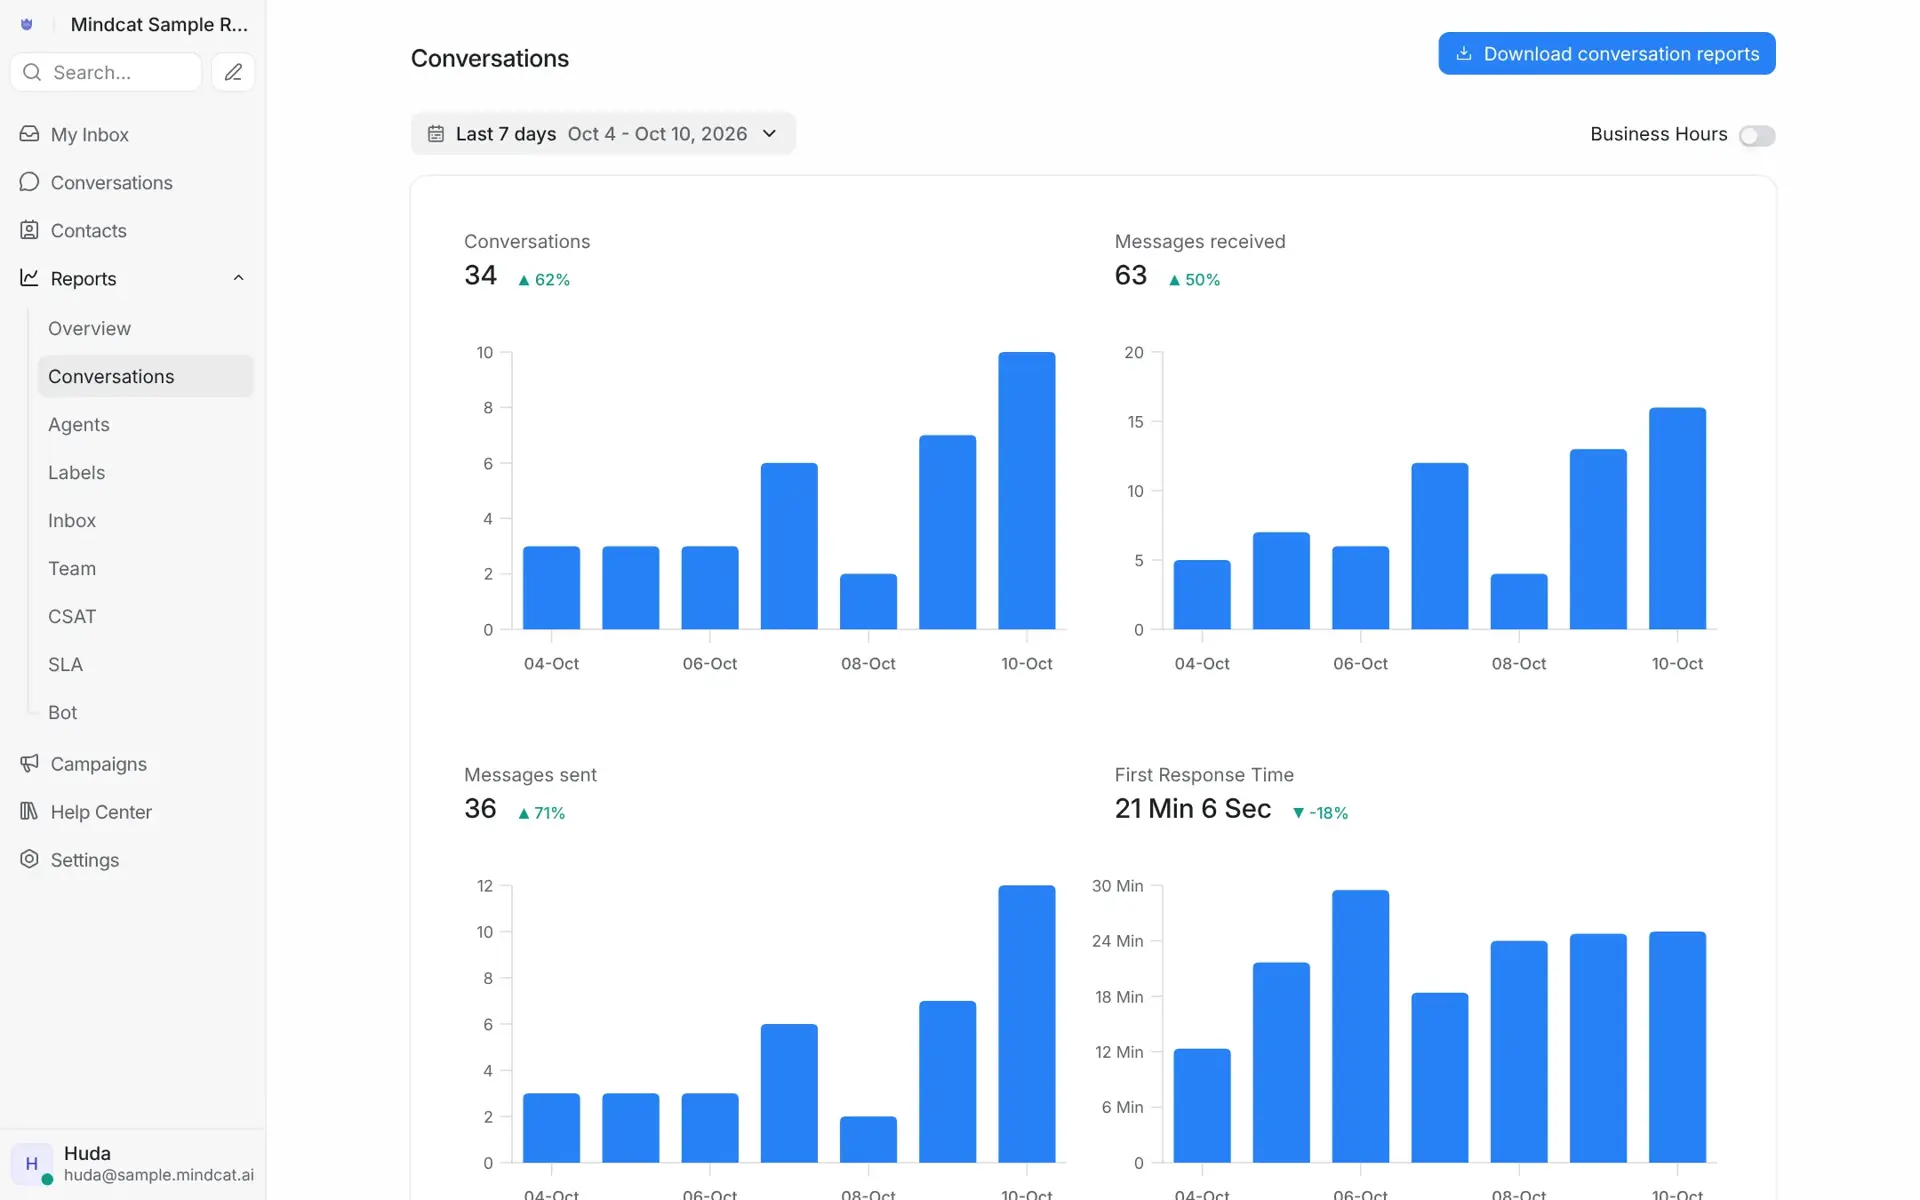Open the workspace switcher Mindcat Sample R...

[159, 24]
